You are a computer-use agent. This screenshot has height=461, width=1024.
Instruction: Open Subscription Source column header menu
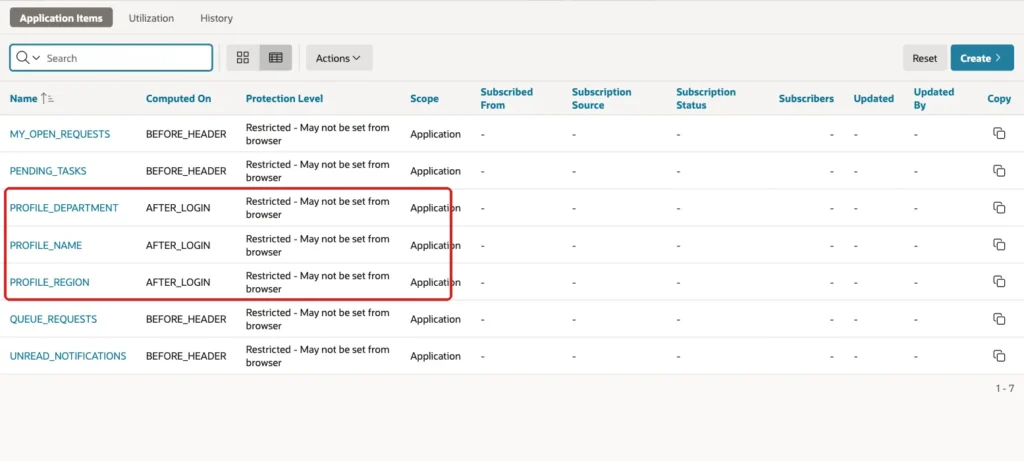601,99
